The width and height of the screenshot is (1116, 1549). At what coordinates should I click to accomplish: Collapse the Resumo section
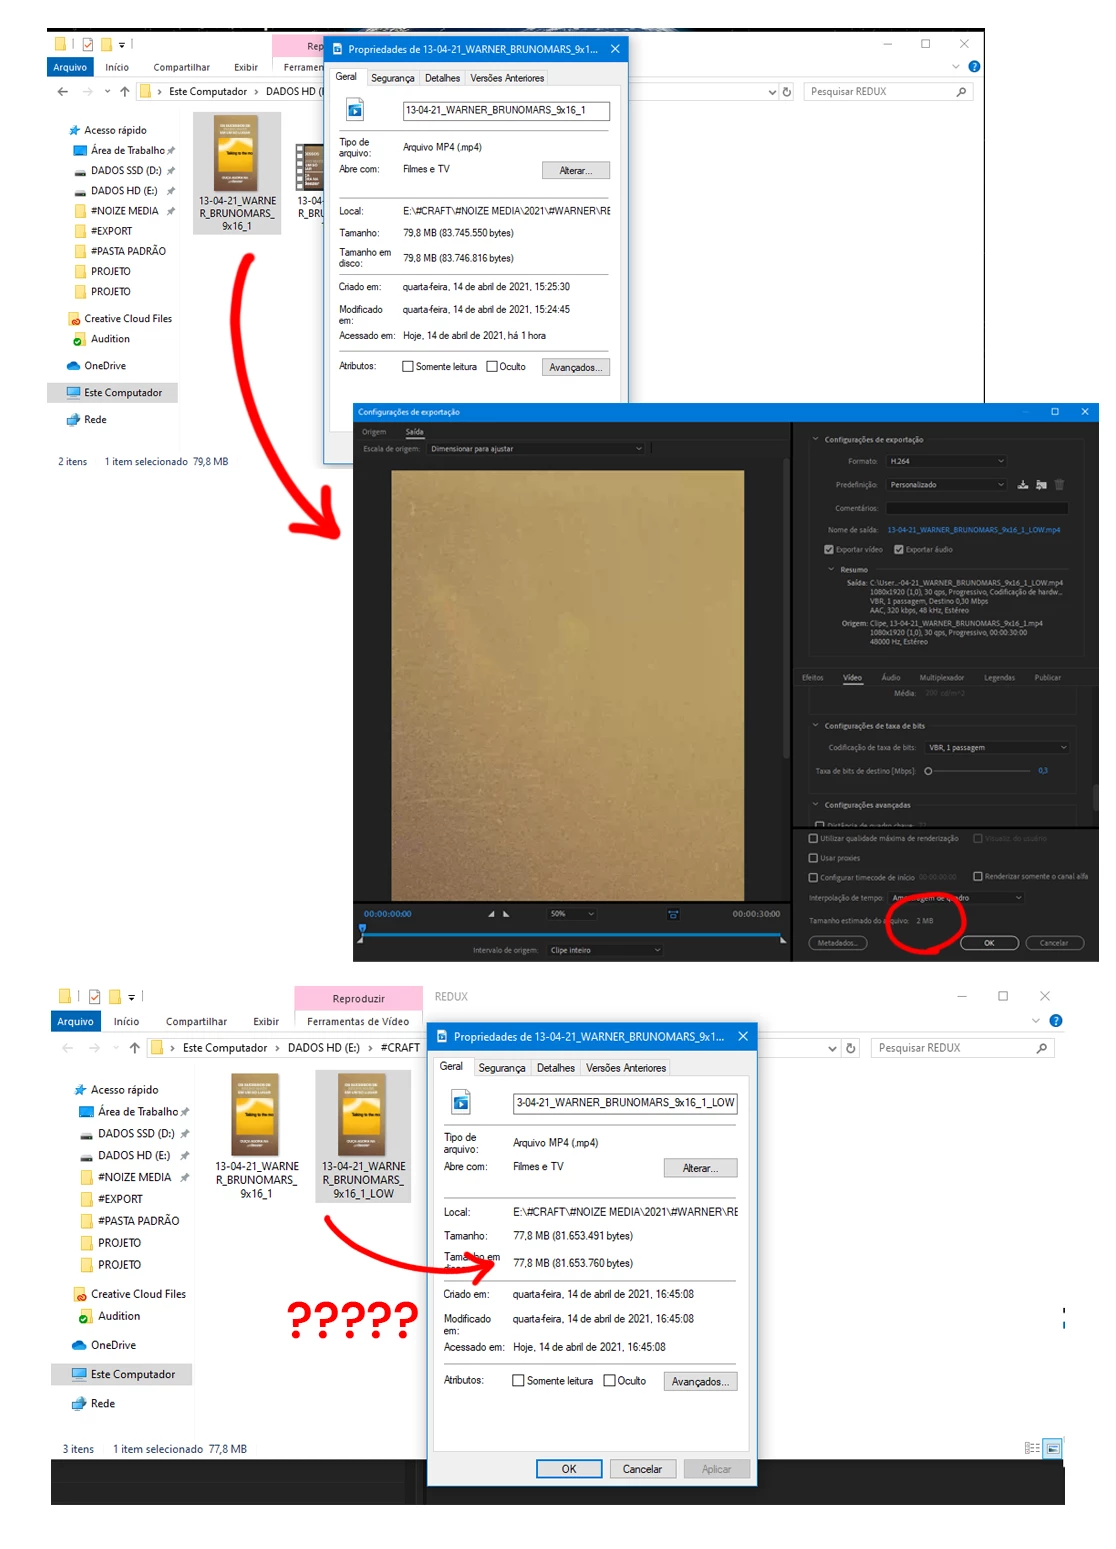click(831, 570)
